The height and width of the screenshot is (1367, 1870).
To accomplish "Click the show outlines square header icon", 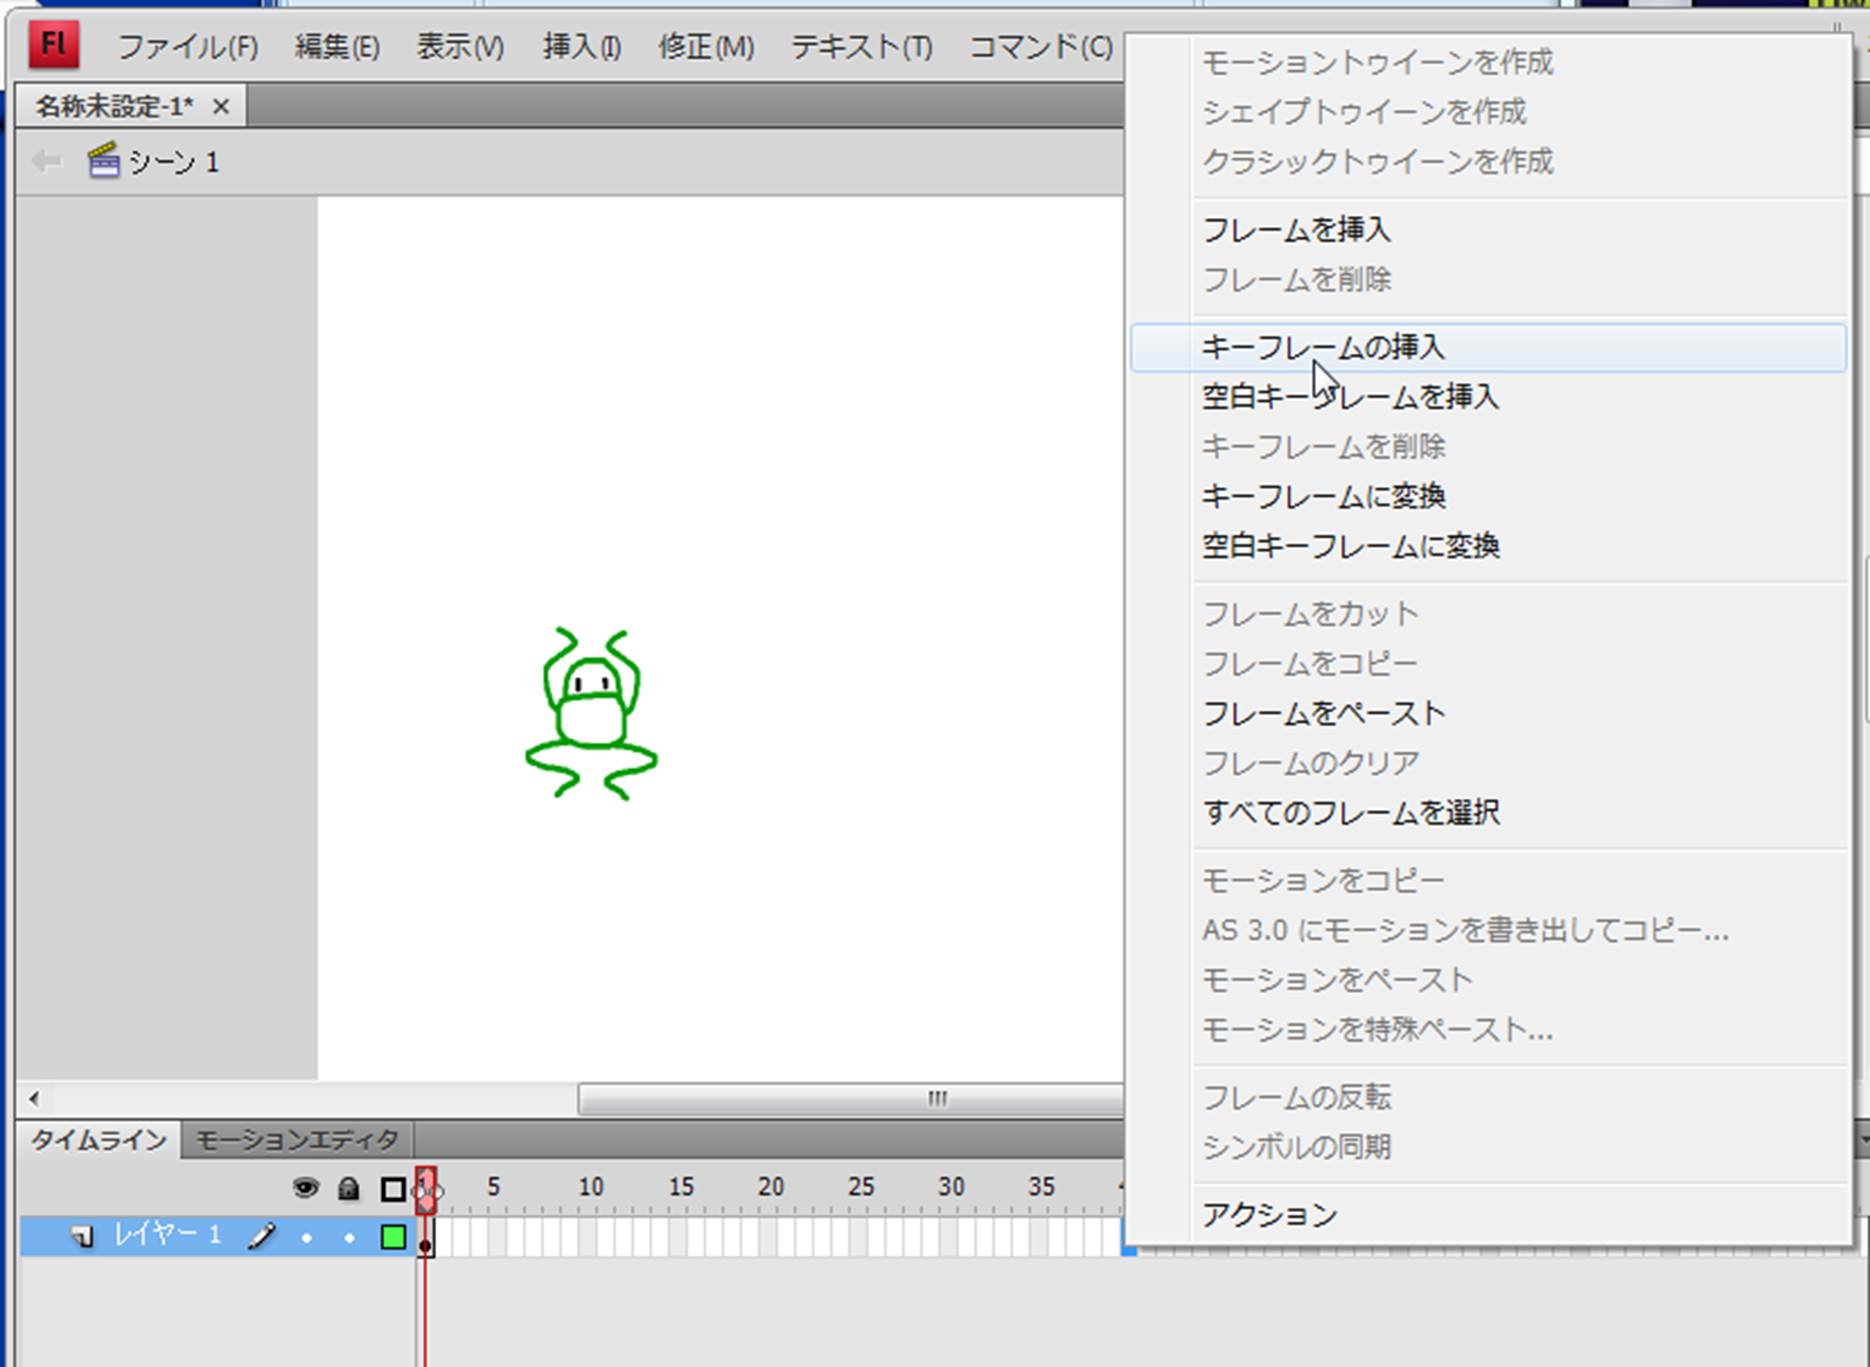I will coord(393,1189).
